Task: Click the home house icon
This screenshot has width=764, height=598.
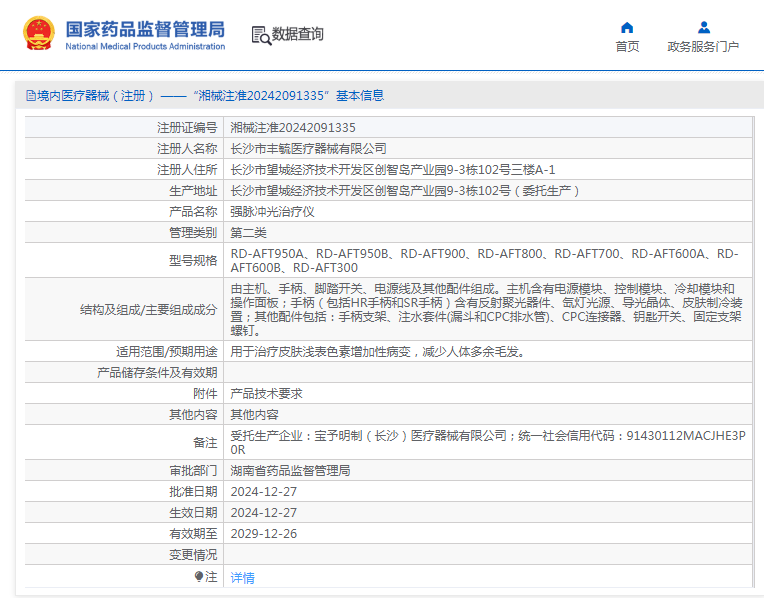Action: click(x=627, y=27)
